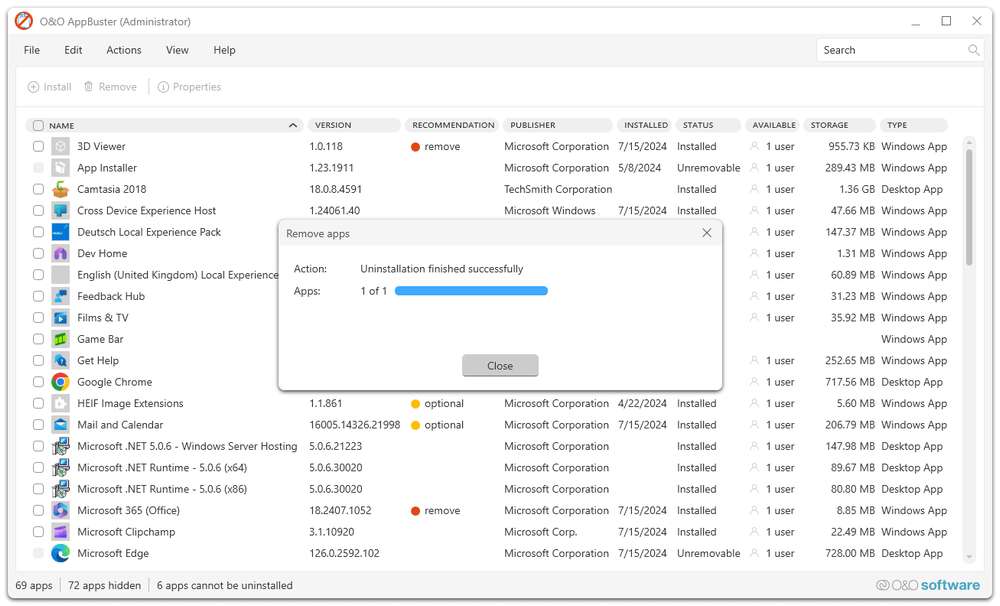
Task: Click the Remove toolbar button
Action: pyautogui.click(x=110, y=87)
